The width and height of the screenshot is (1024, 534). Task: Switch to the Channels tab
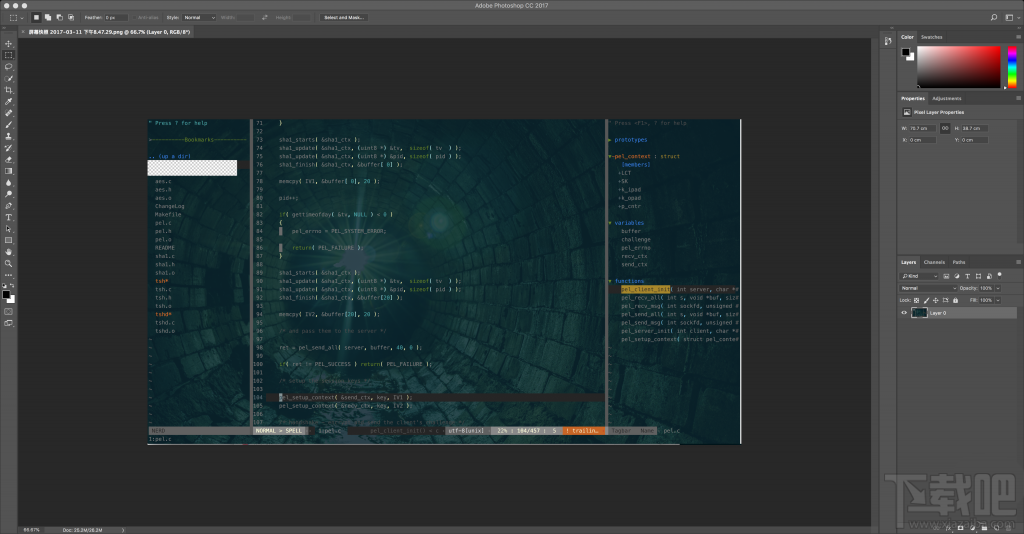pyautogui.click(x=935, y=262)
